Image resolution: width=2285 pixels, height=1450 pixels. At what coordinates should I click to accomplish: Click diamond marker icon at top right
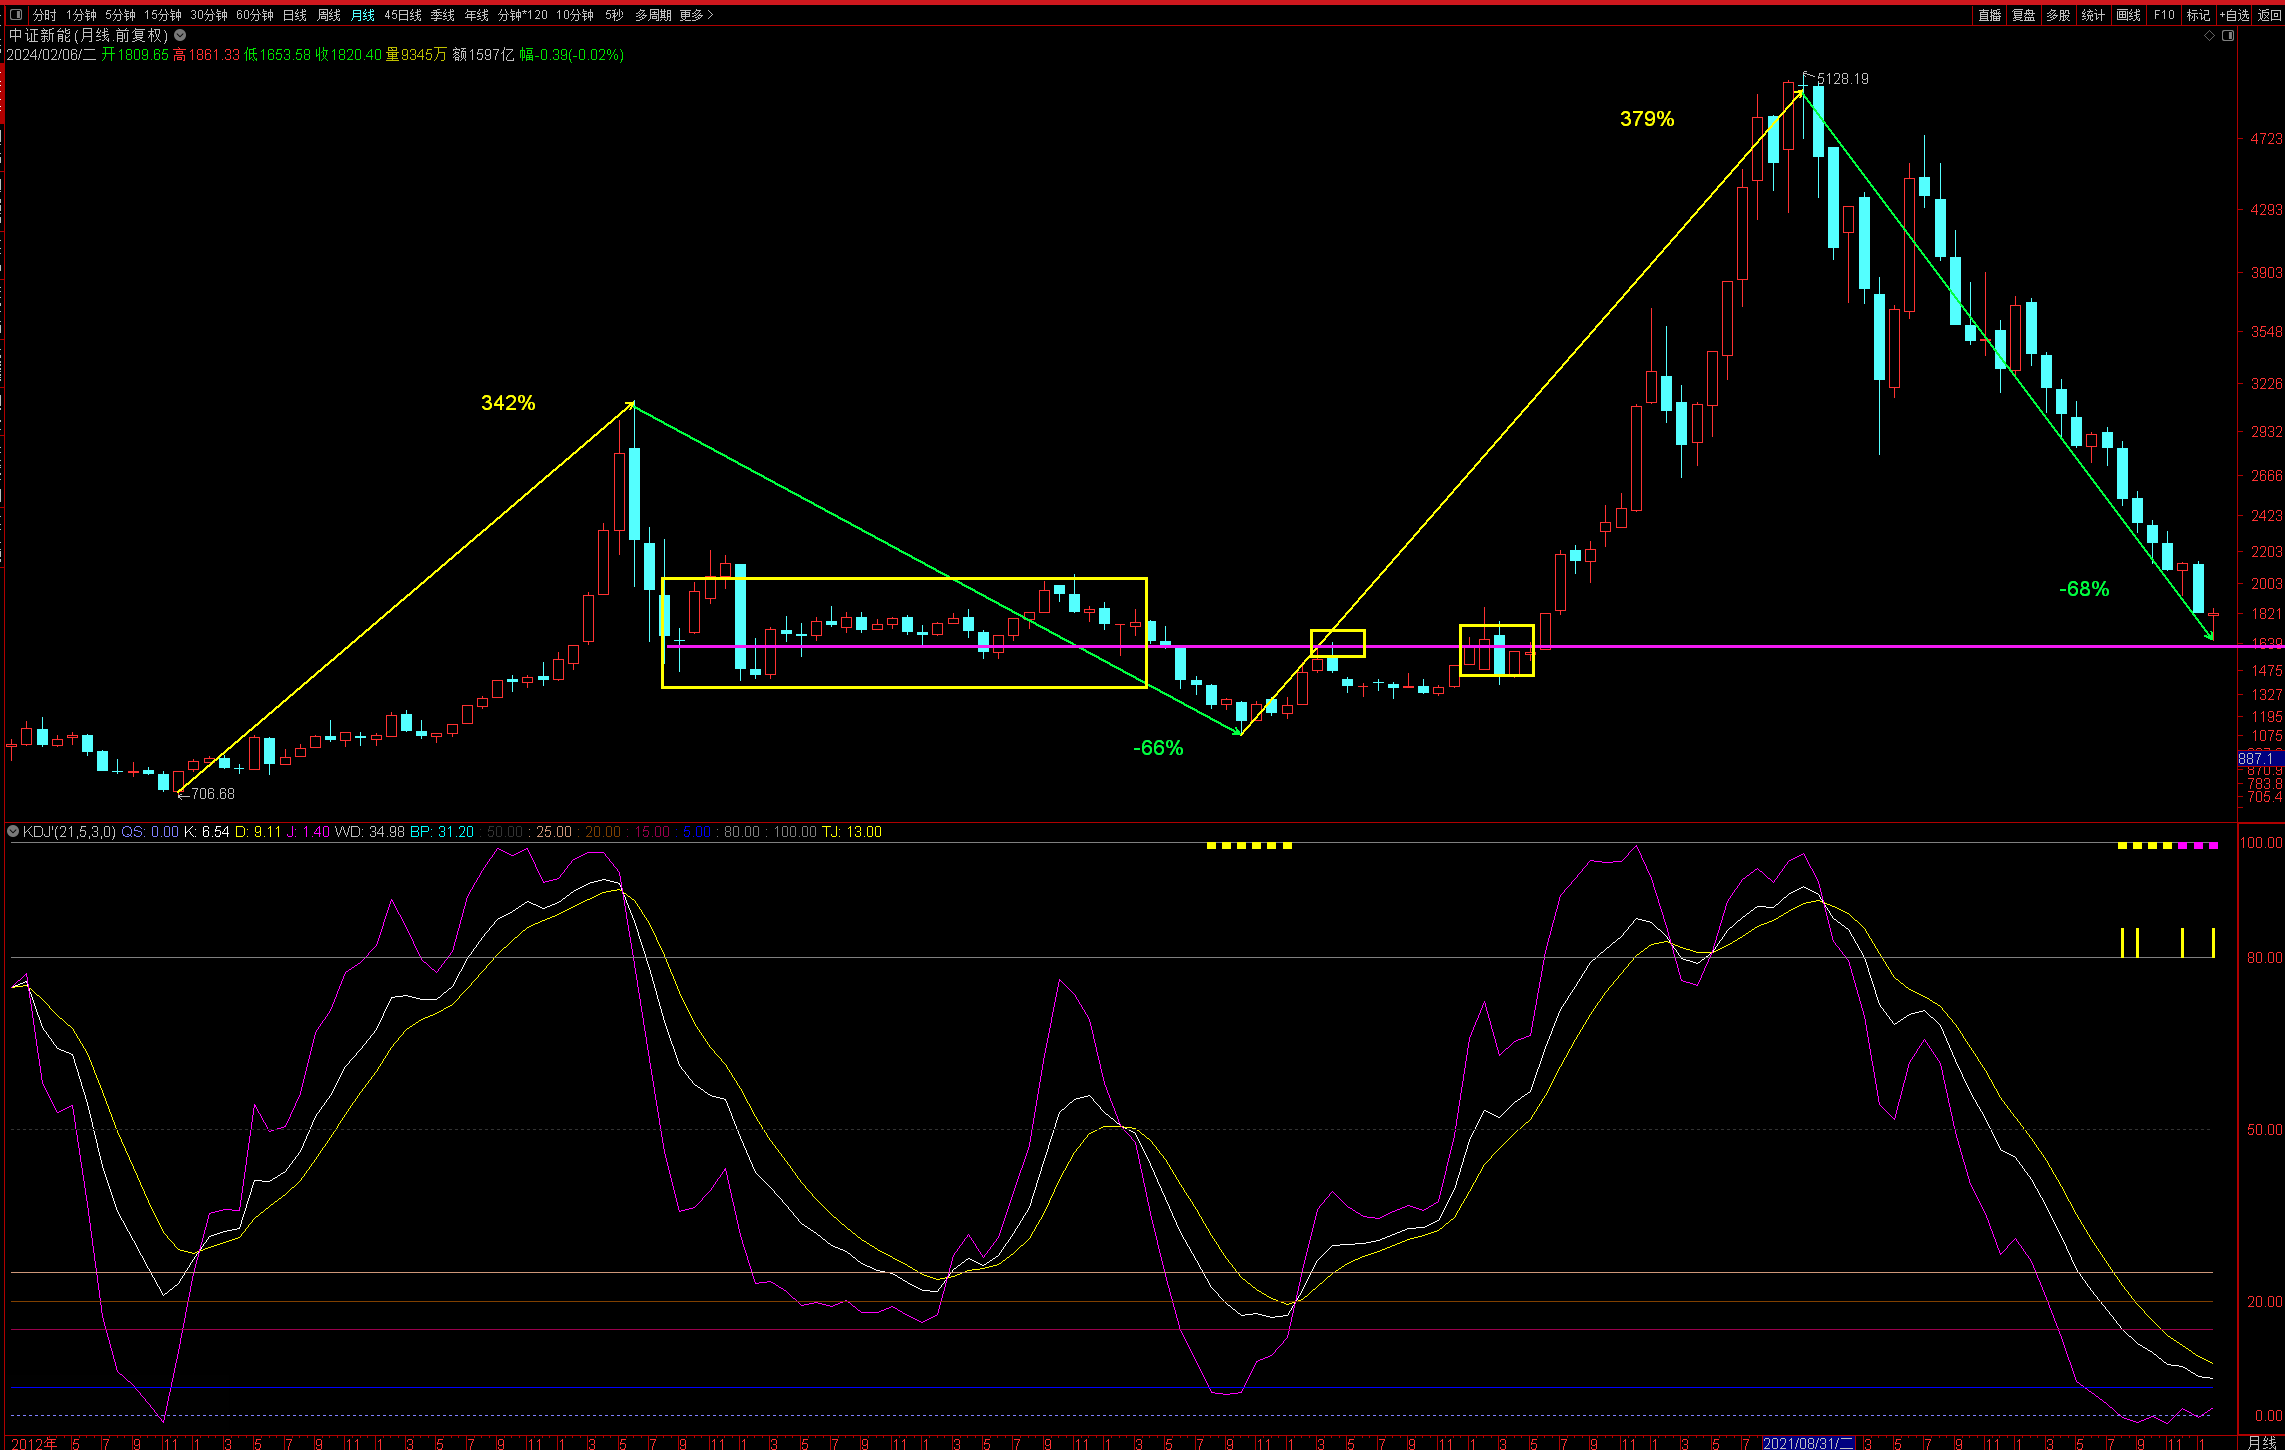coord(2209,36)
